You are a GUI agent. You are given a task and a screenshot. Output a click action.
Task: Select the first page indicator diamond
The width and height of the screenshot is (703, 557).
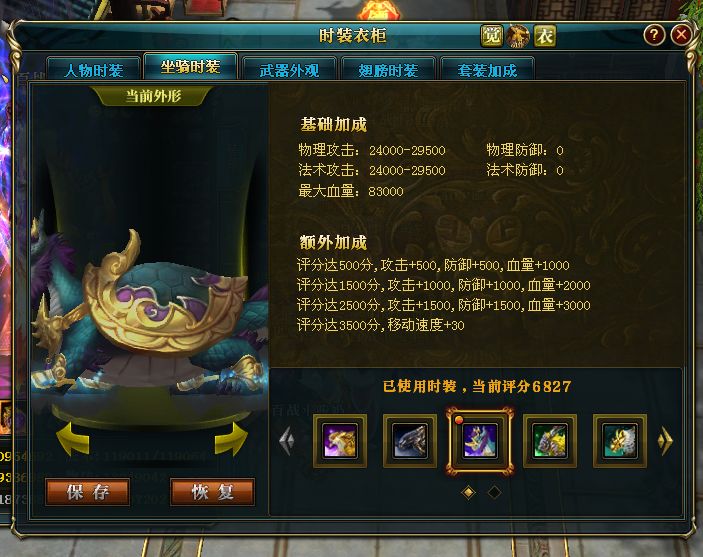(x=469, y=492)
